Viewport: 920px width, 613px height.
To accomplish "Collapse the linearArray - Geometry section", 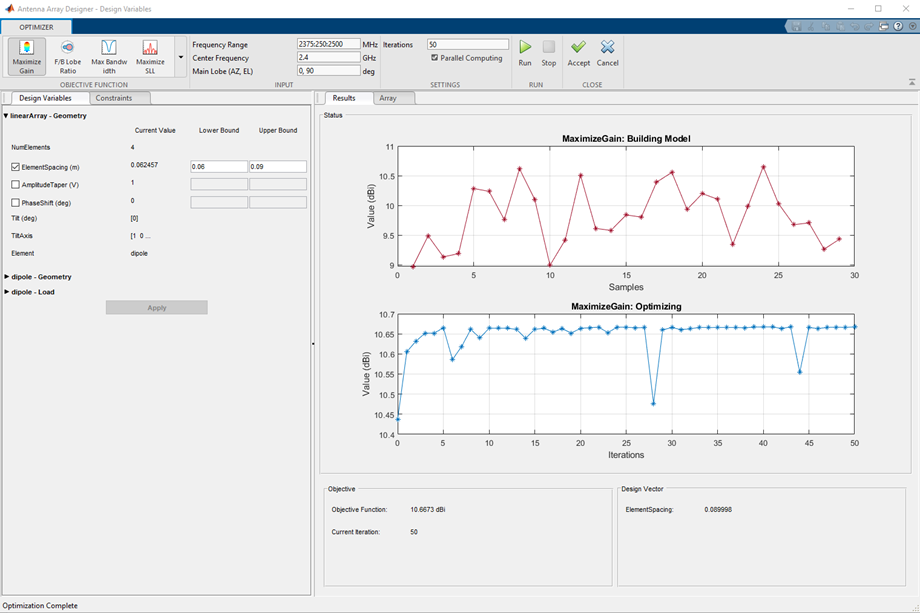I will pyautogui.click(x=6, y=116).
